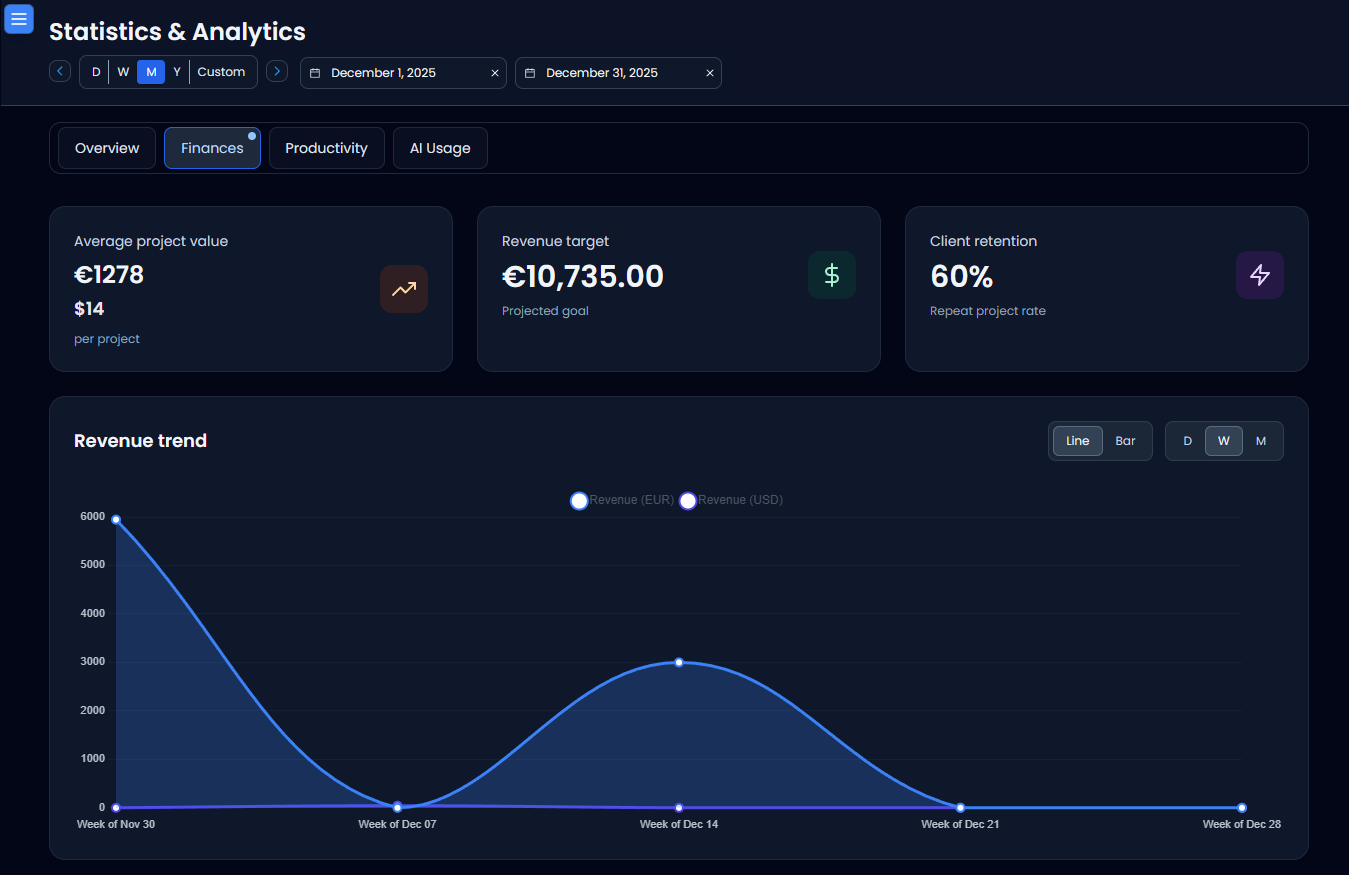Click the next period chevron arrow
This screenshot has width=1349, height=875.
[277, 71]
